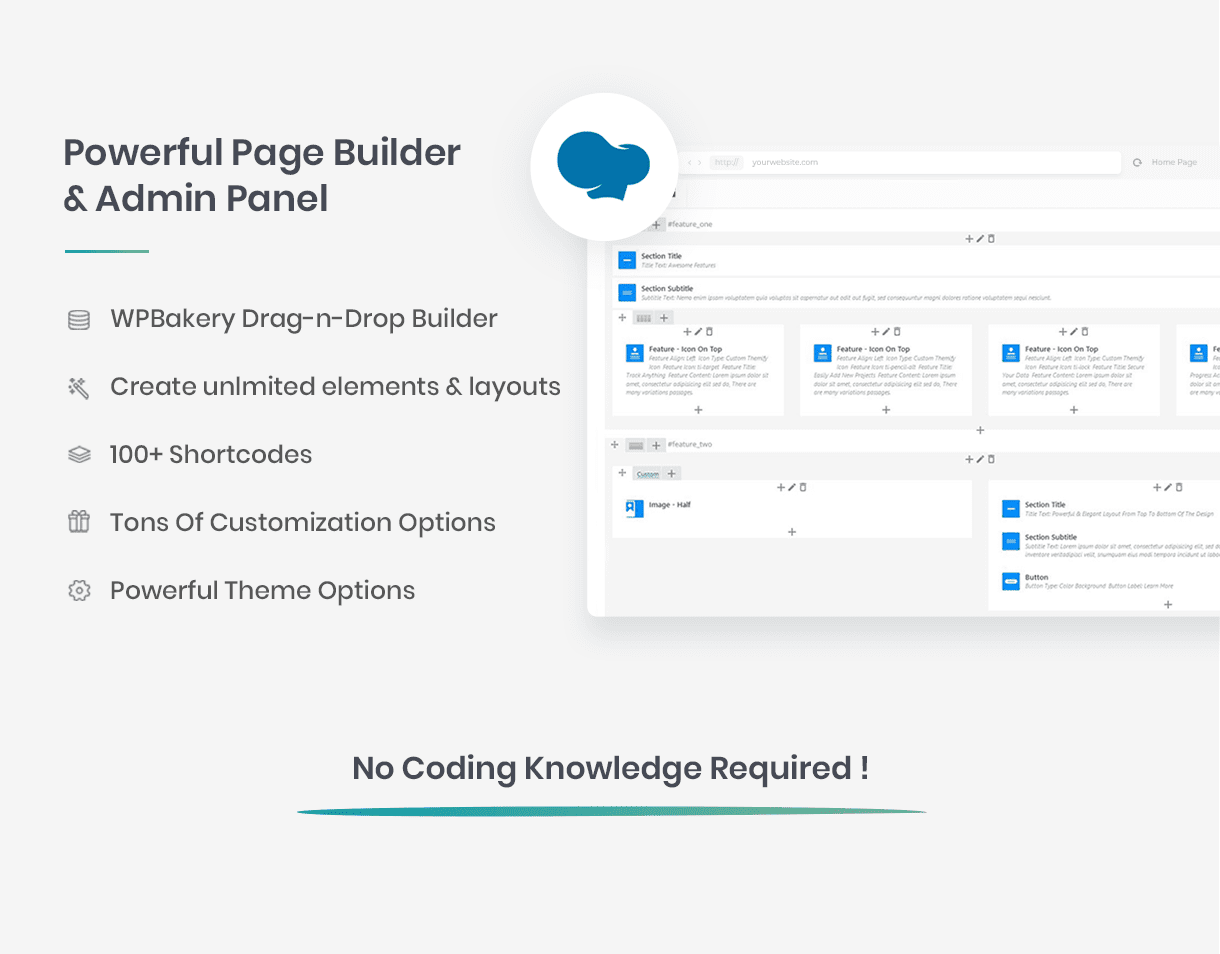Add row with plus beside #feature_one
This screenshot has width=1220, height=954.
click(x=656, y=225)
